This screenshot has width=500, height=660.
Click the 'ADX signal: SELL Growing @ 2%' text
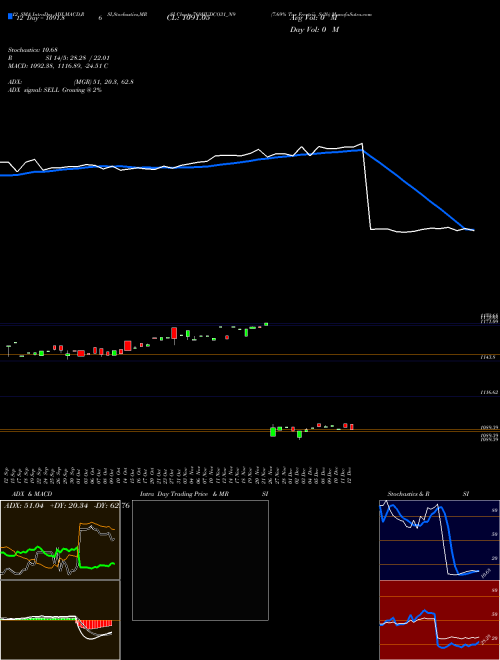(55, 90)
